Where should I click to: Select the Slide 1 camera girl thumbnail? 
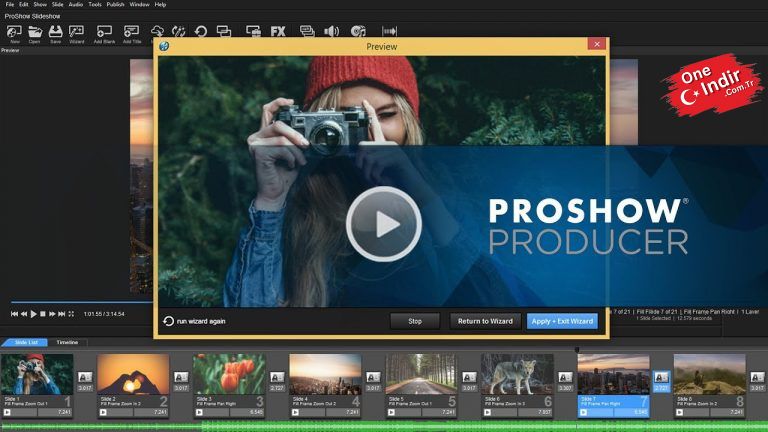coord(37,374)
